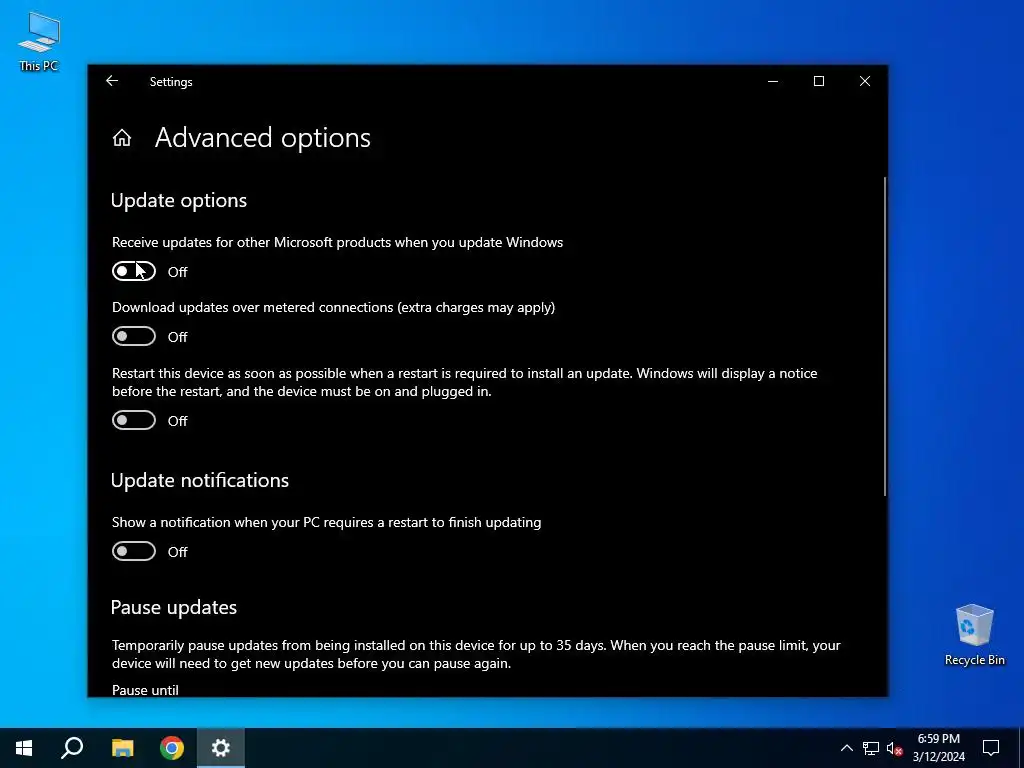The width and height of the screenshot is (1024, 768).
Task: Click Show desktop sliver at taskbar edge
Action: [1021, 748]
